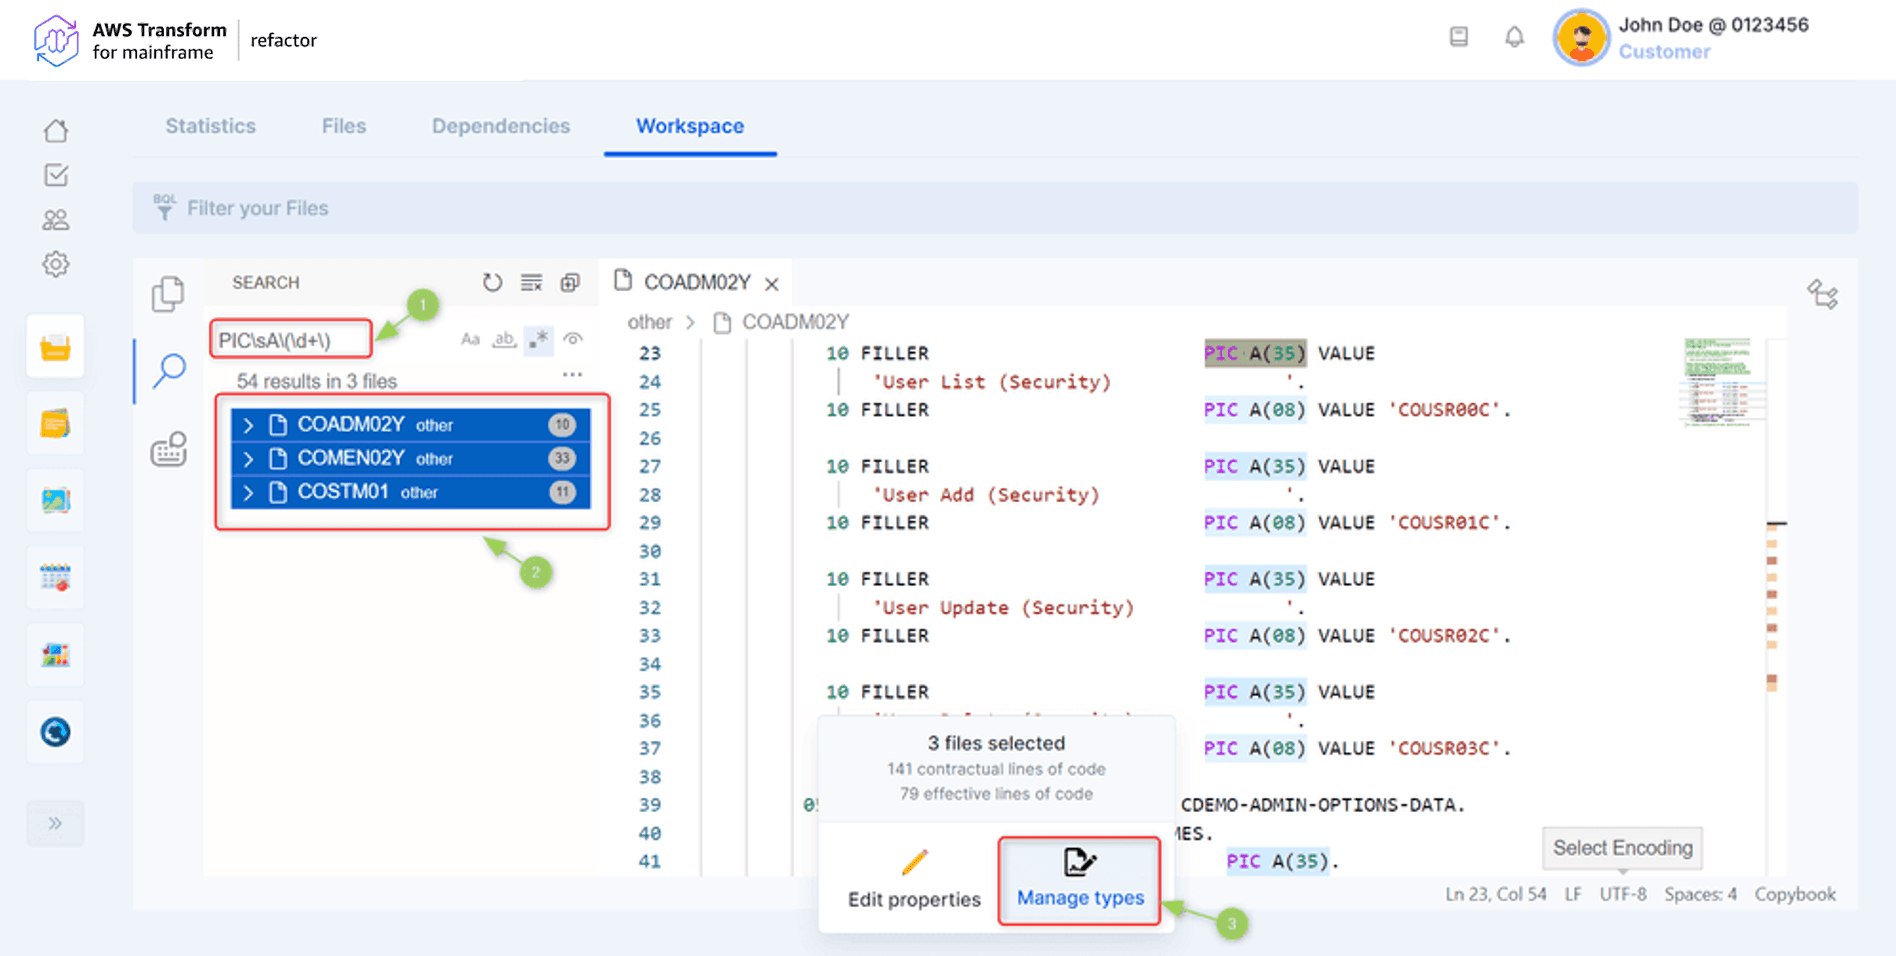This screenshot has height=956, width=1896.
Task: Expand the COSTM01 search result
Action: pyautogui.click(x=249, y=492)
